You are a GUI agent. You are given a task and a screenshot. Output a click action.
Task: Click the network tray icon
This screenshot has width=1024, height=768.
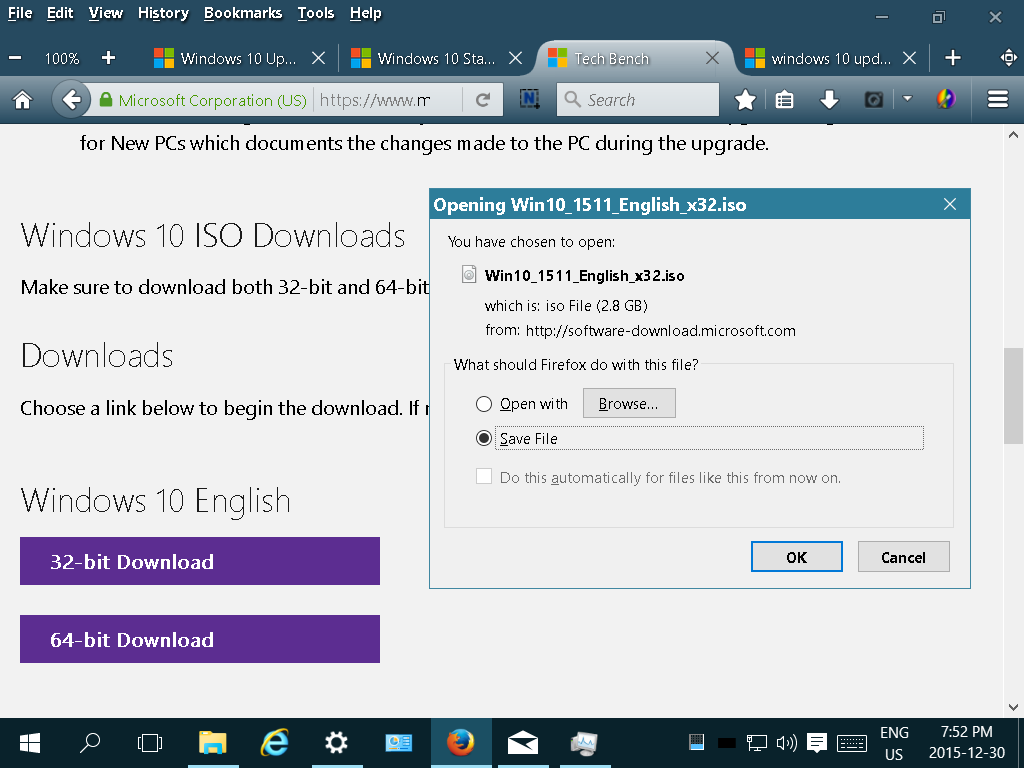click(757, 743)
